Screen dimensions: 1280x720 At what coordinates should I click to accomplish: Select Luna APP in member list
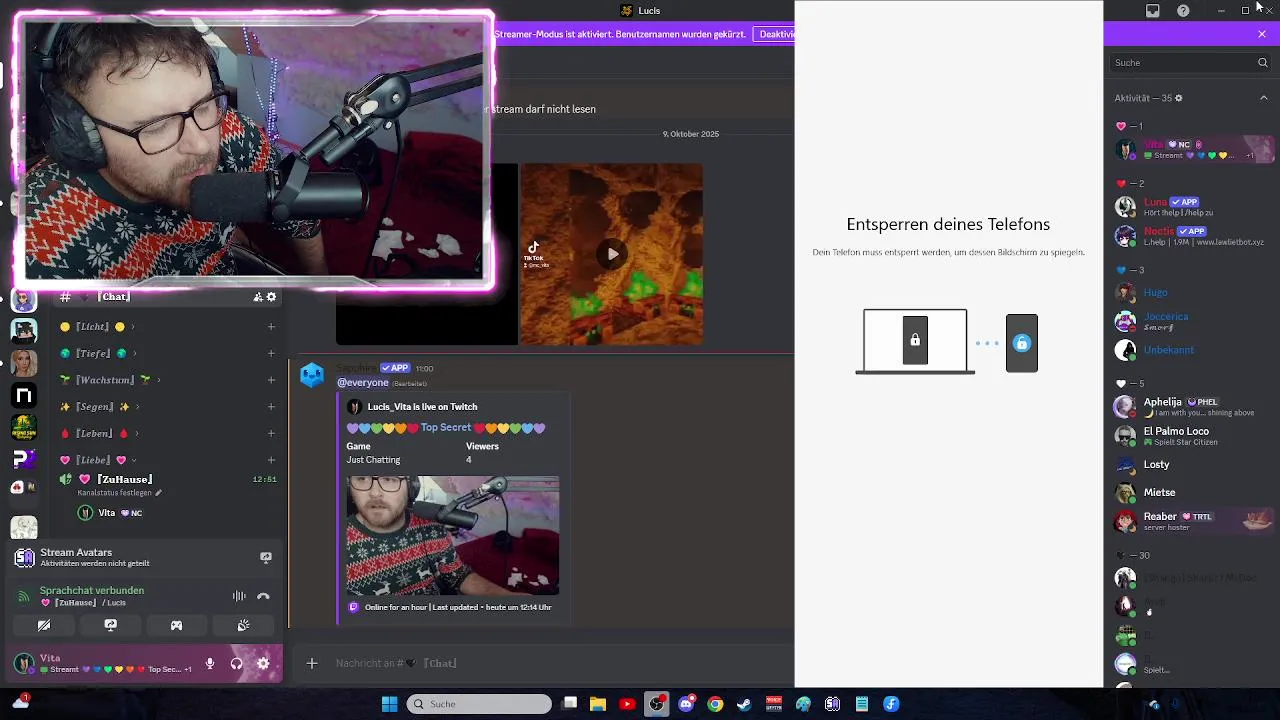click(x=1190, y=207)
